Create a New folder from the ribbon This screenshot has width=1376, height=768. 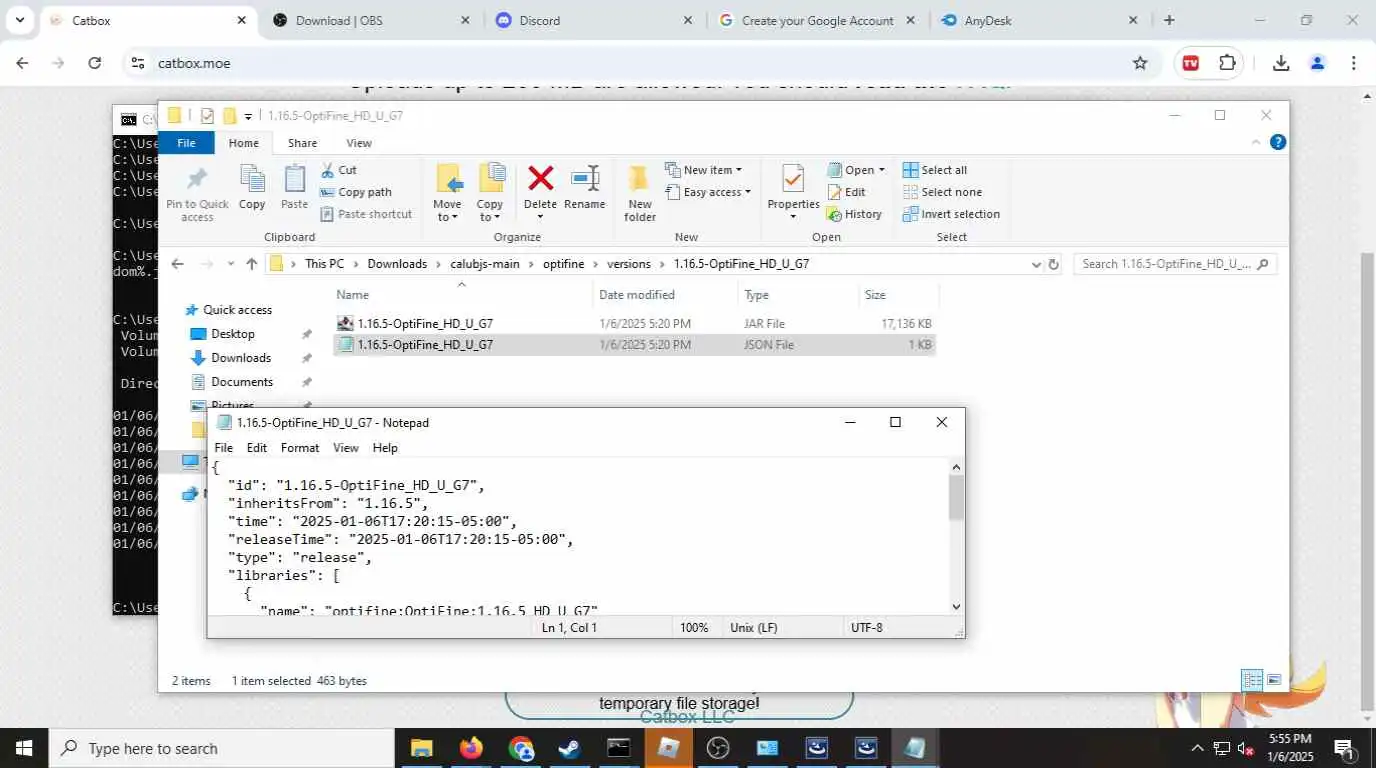640,194
